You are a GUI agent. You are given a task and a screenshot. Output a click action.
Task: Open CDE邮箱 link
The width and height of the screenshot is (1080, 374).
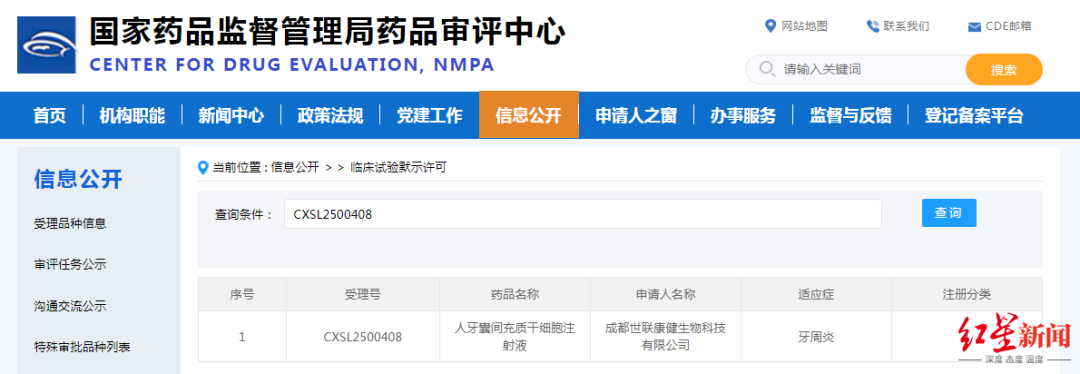tap(1008, 26)
